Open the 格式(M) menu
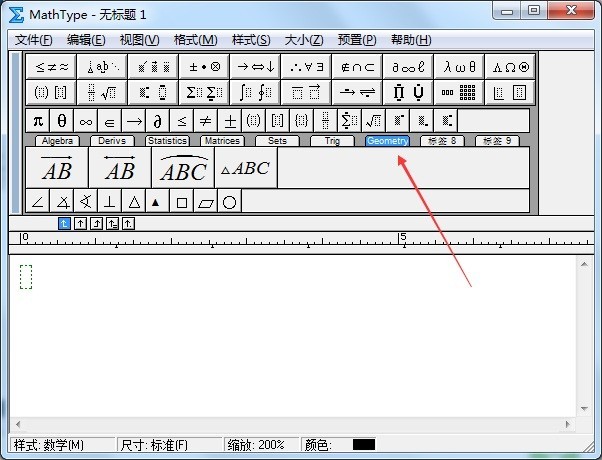The width and height of the screenshot is (602, 460). (195, 40)
